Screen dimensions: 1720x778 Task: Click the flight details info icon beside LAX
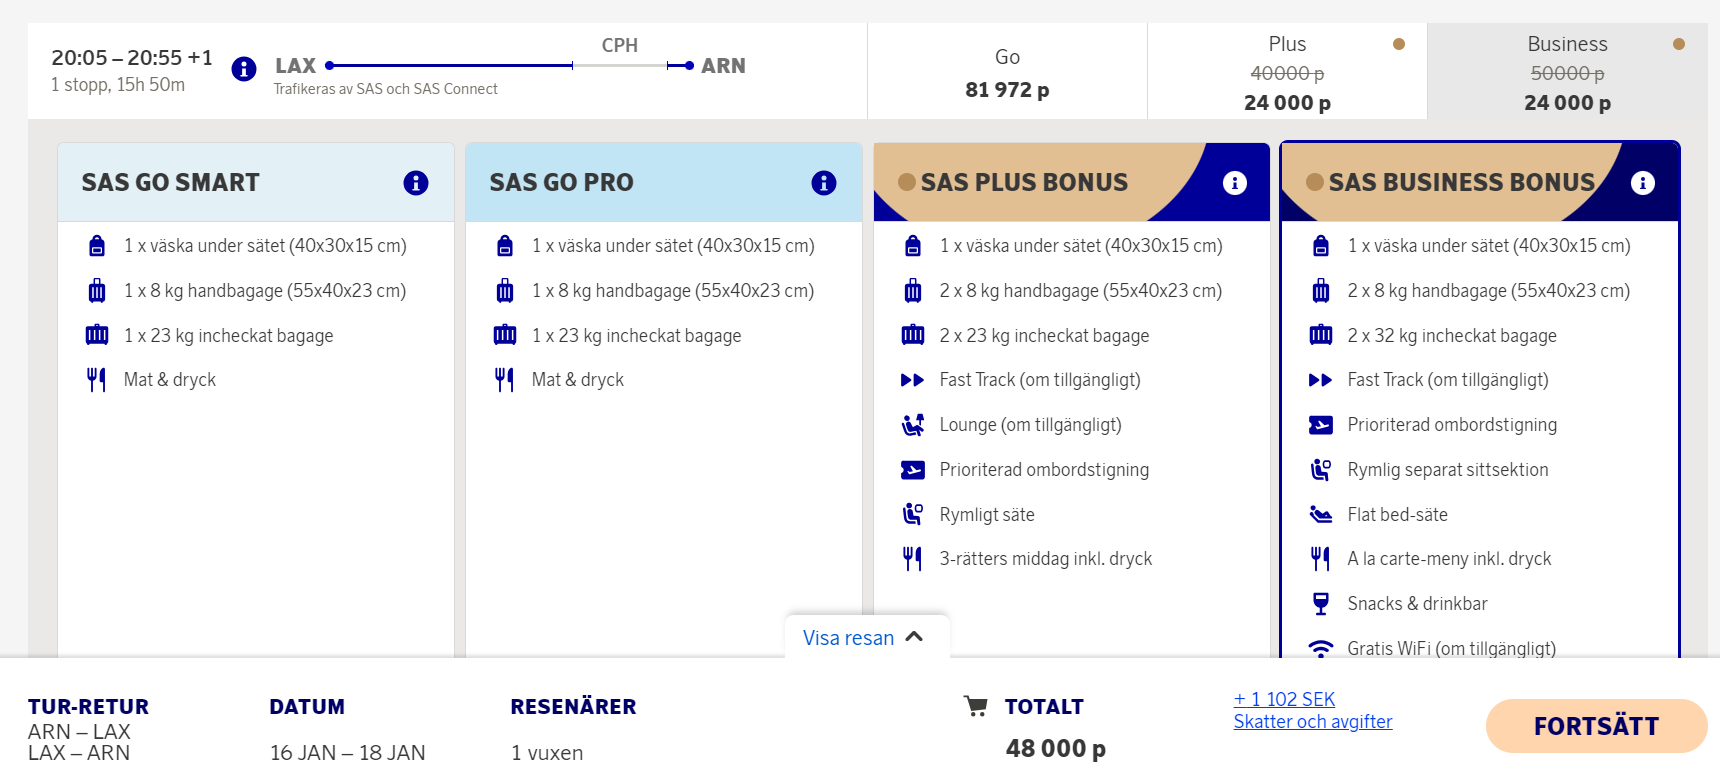click(243, 68)
